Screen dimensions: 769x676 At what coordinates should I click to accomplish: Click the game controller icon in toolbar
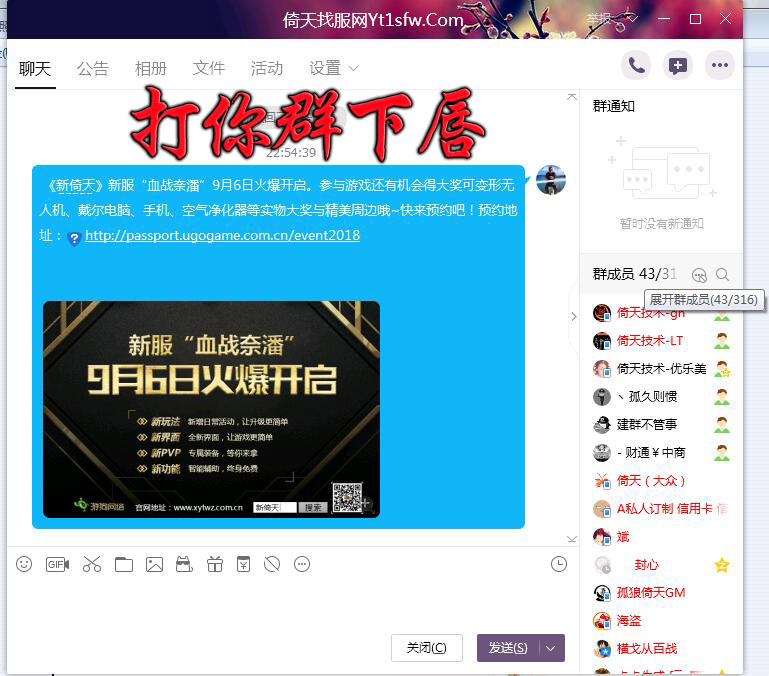click(184, 564)
